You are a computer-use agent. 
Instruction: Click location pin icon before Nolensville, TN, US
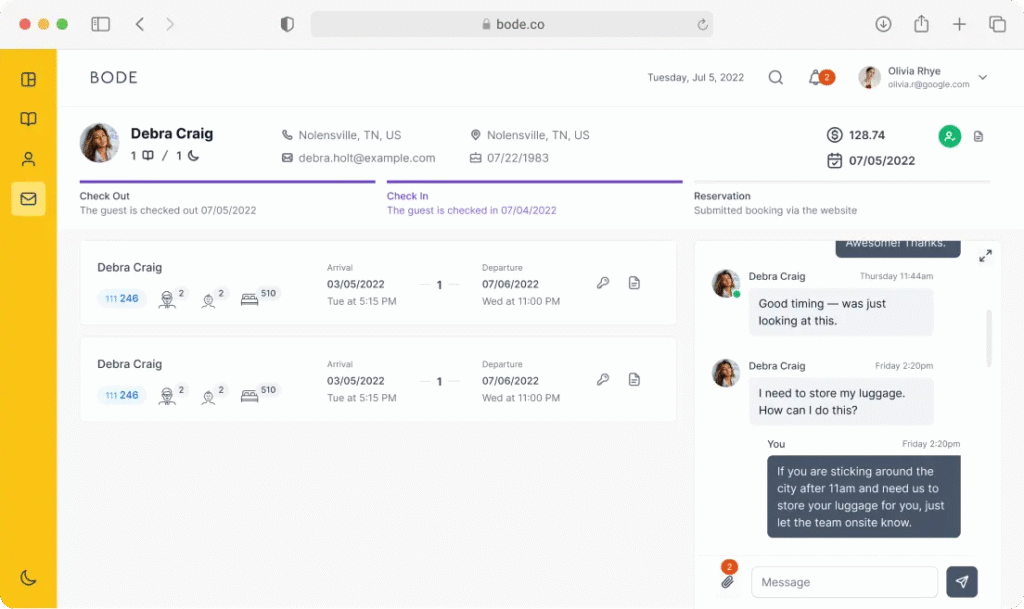pyautogui.click(x=475, y=135)
